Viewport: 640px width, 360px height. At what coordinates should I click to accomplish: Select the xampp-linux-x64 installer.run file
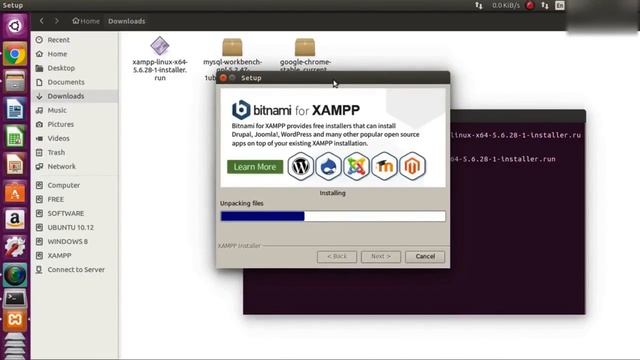pyautogui.click(x=160, y=59)
